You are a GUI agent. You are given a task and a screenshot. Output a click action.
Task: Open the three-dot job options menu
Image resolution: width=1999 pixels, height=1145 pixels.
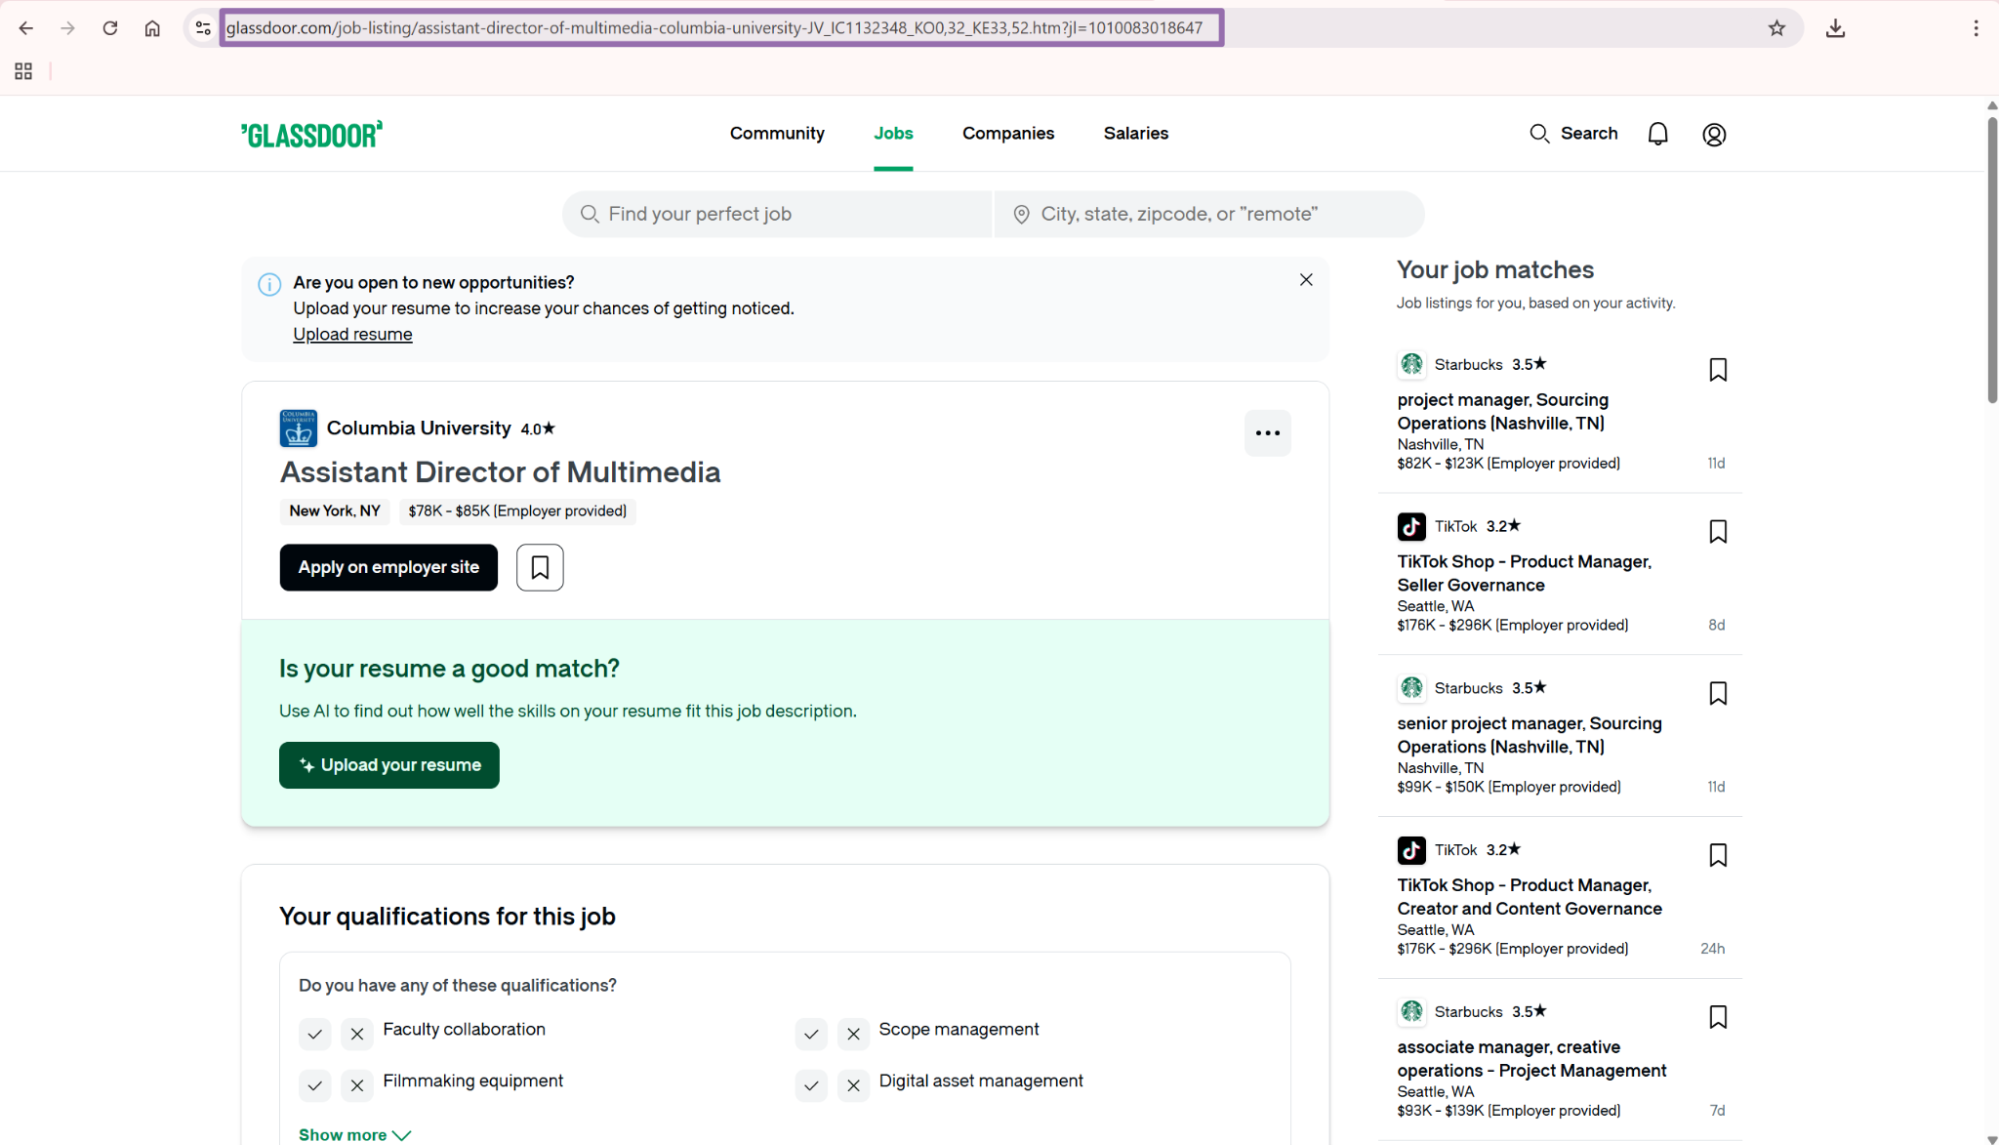1267,433
